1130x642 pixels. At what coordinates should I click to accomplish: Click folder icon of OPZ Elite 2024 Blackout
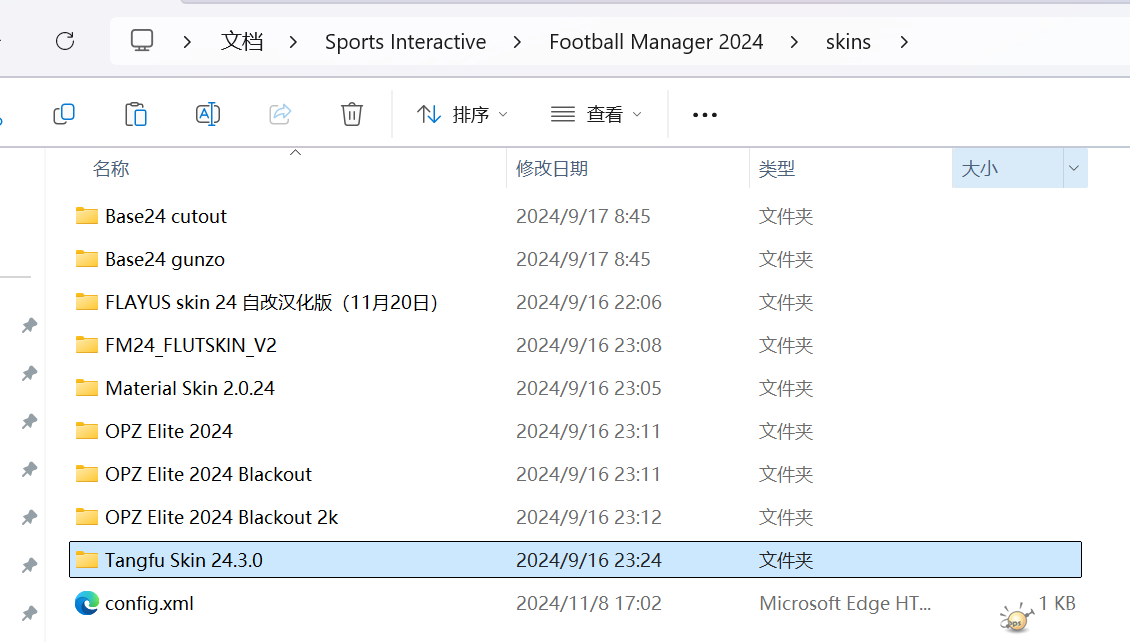tap(86, 474)
